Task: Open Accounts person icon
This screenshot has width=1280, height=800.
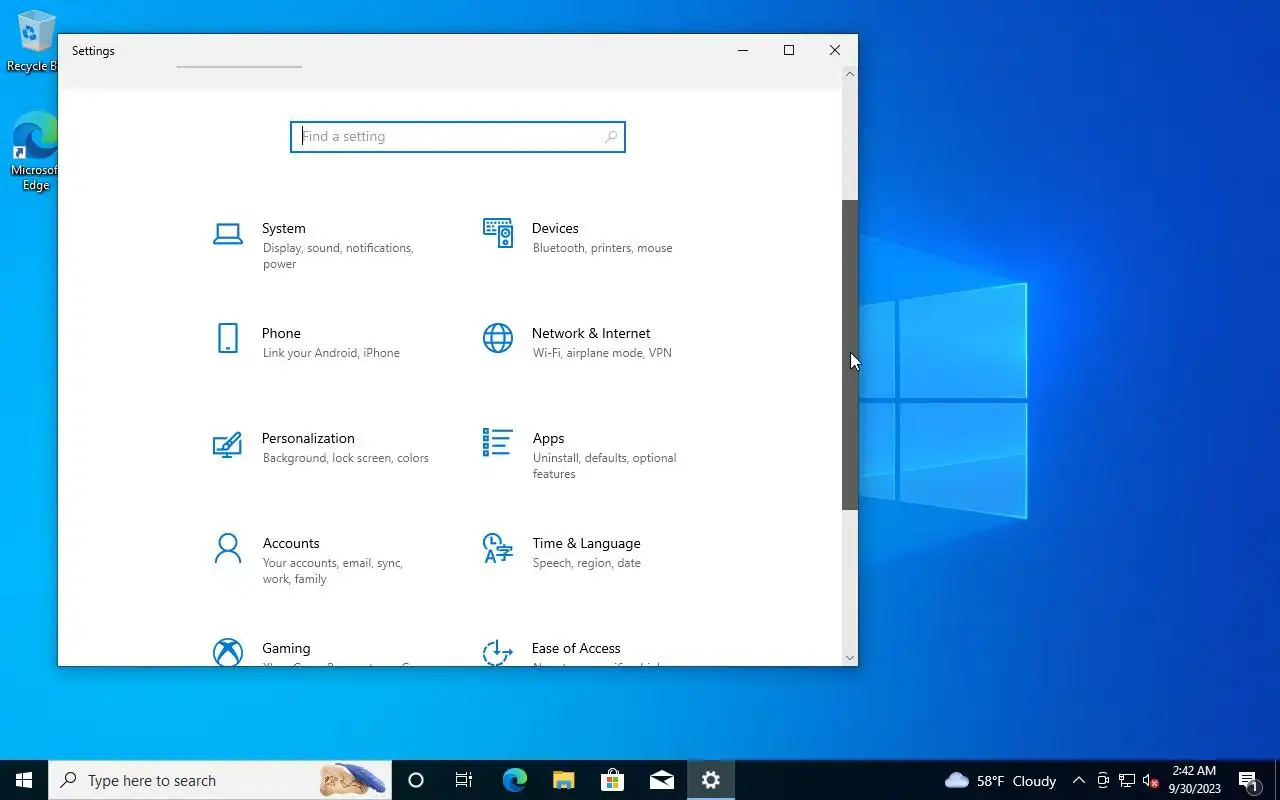Action: pyautogui.click(x=228, y=548)
